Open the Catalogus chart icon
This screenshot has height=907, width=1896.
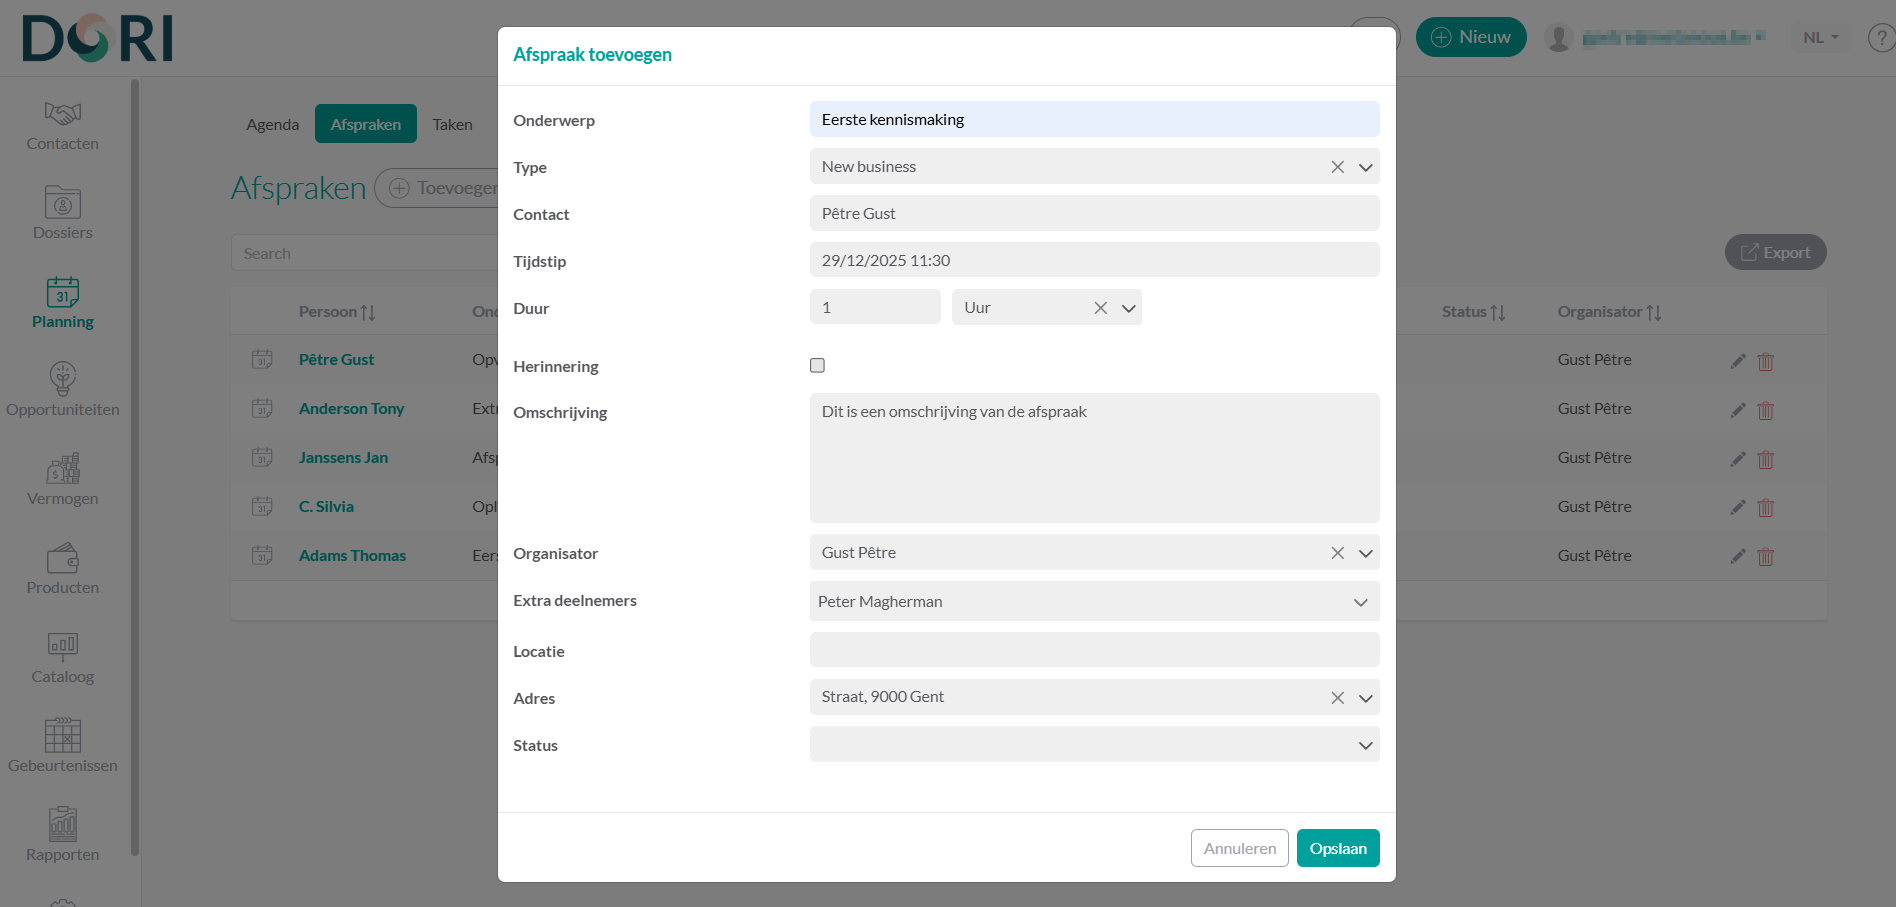62,647
